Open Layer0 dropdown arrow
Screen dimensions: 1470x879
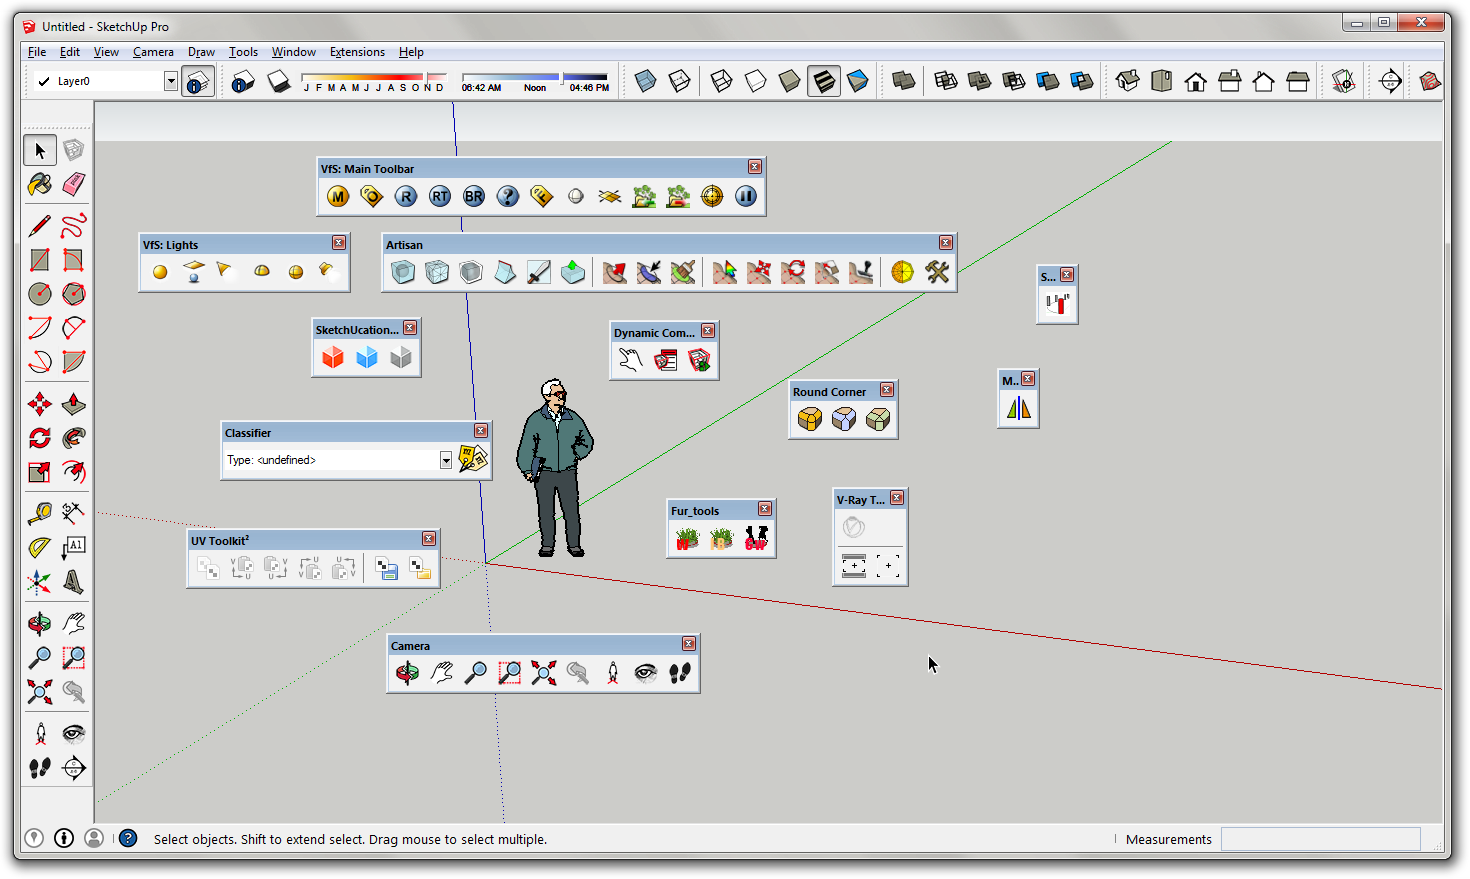click(171, 81)
